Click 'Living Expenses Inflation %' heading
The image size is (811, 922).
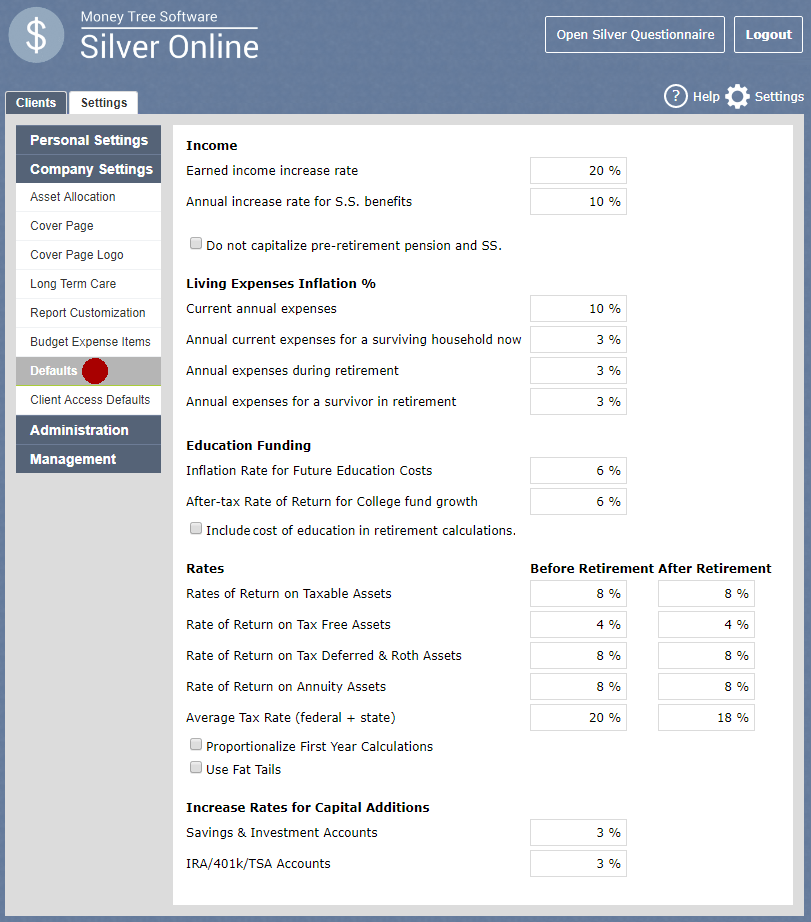pos(281,283)
